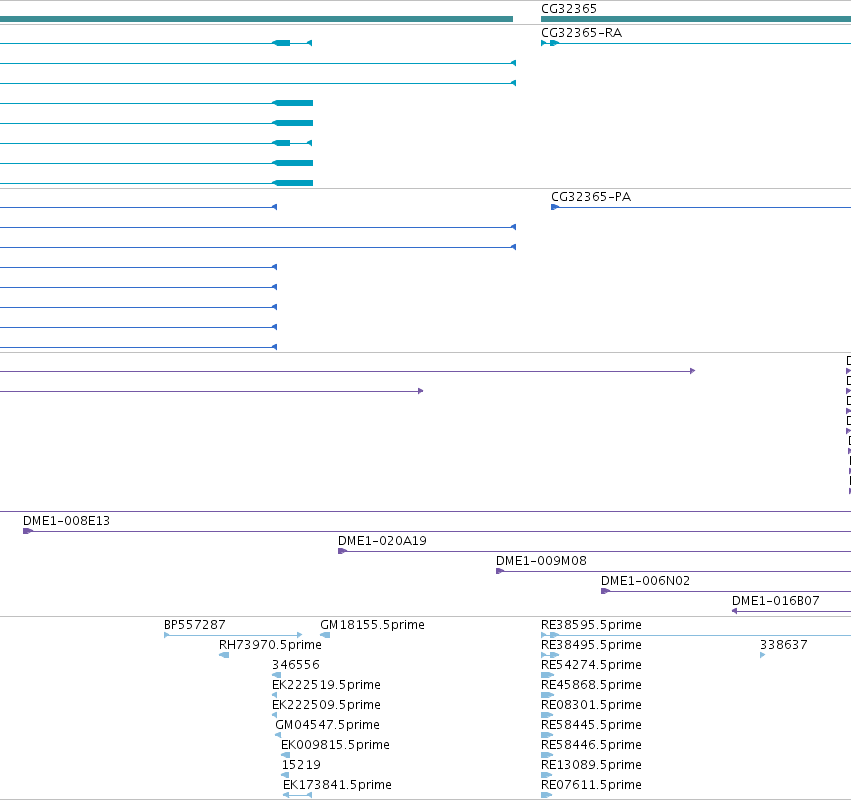The image size is (851, 800).
Task: Open the EK173841.5prime EST label
Action: [337, 785]
